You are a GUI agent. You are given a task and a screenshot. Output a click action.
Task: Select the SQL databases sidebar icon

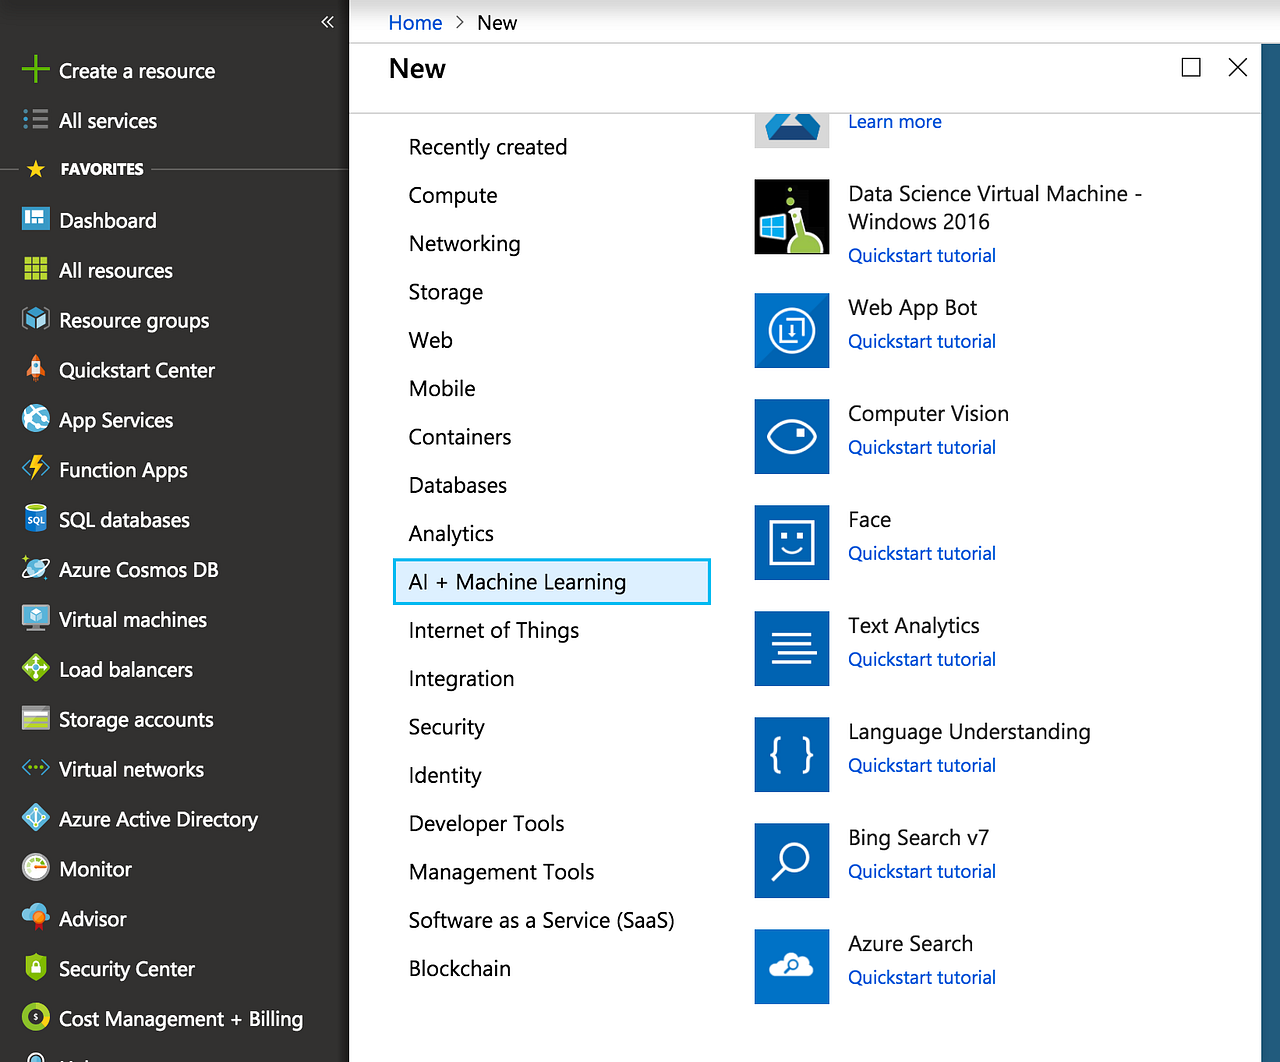click(35, 519)
